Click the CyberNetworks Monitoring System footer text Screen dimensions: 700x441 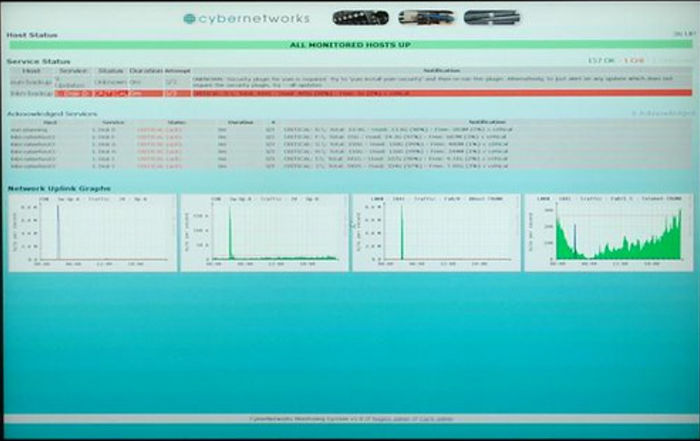pyautogui.click(x=349, y=420)
